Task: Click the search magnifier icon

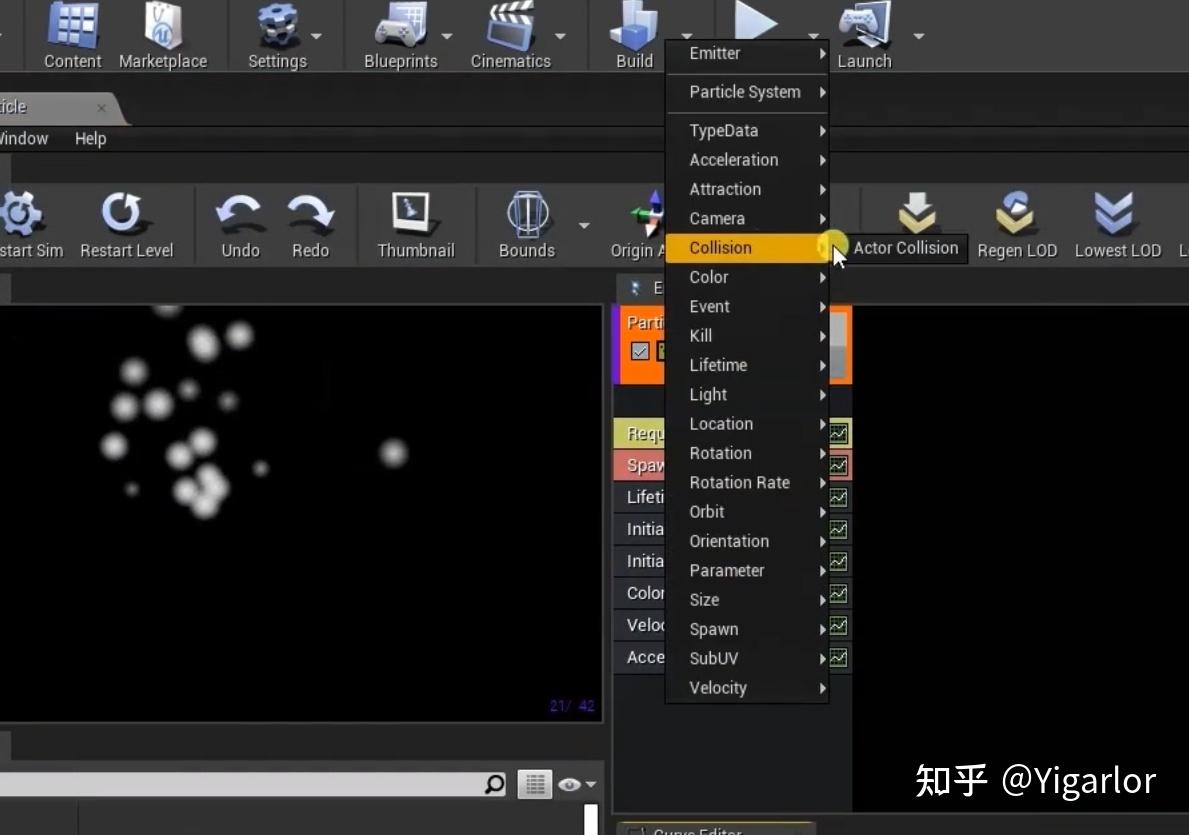Action: (495, 783)
